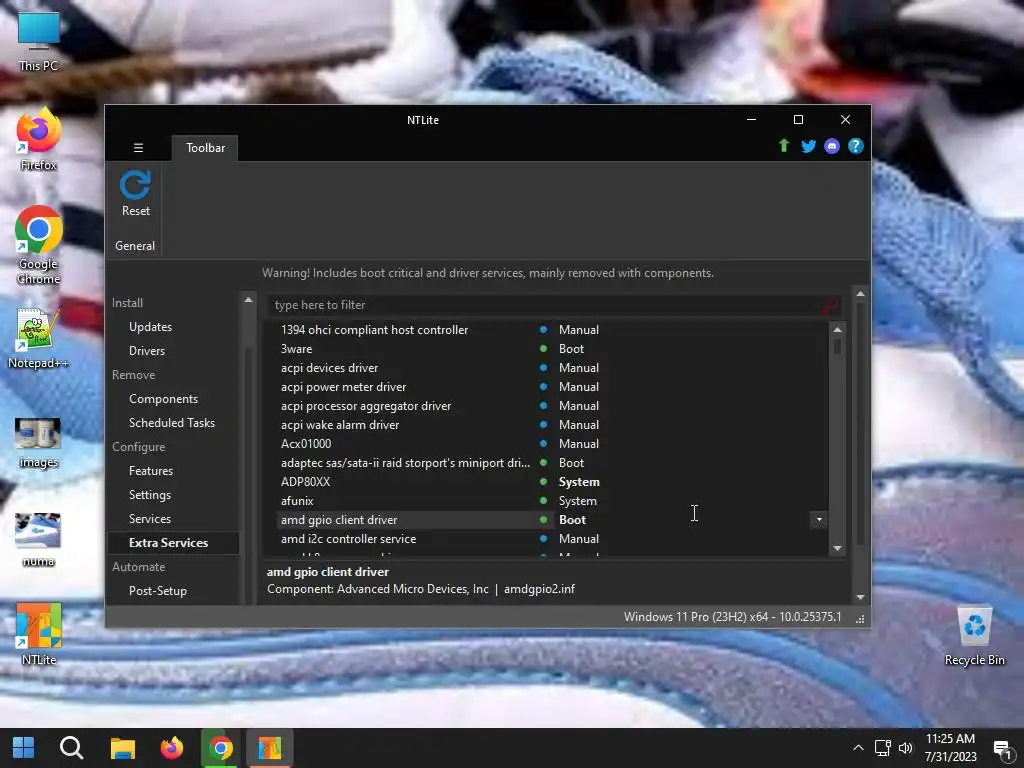The image size is (1024, 768).
Task: Click the red search icon in the filter box
Action: tap(830, 305)
